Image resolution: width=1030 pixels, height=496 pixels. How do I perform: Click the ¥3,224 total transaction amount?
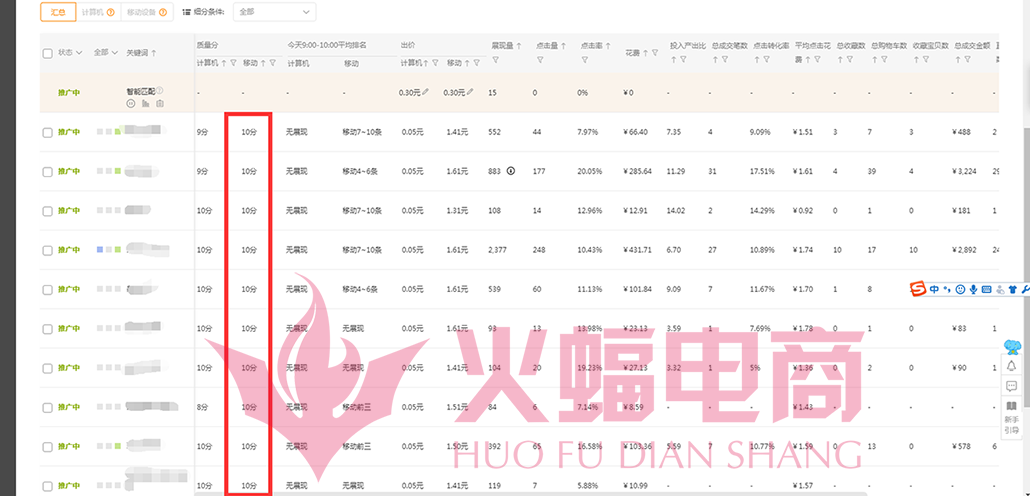pyautogui.click(x=964, y=171)
